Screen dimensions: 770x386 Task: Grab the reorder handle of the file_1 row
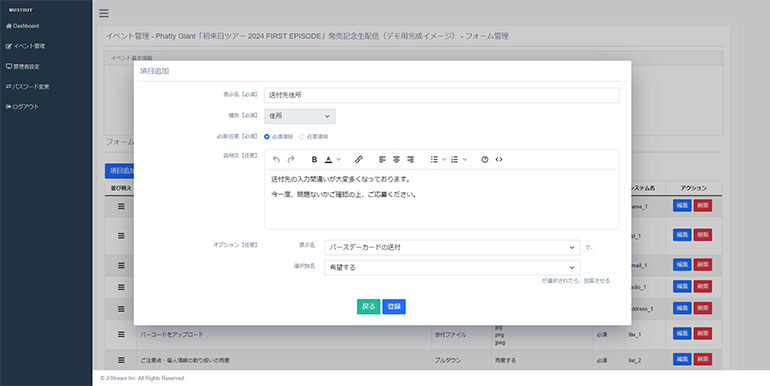pos(121,334)
